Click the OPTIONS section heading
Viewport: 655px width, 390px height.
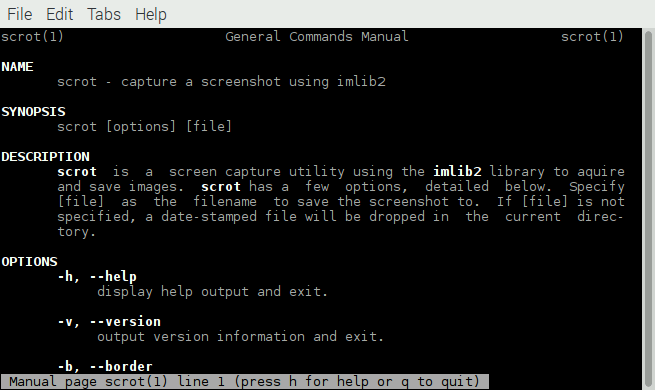pyautogui.click(x=29, y=262)
